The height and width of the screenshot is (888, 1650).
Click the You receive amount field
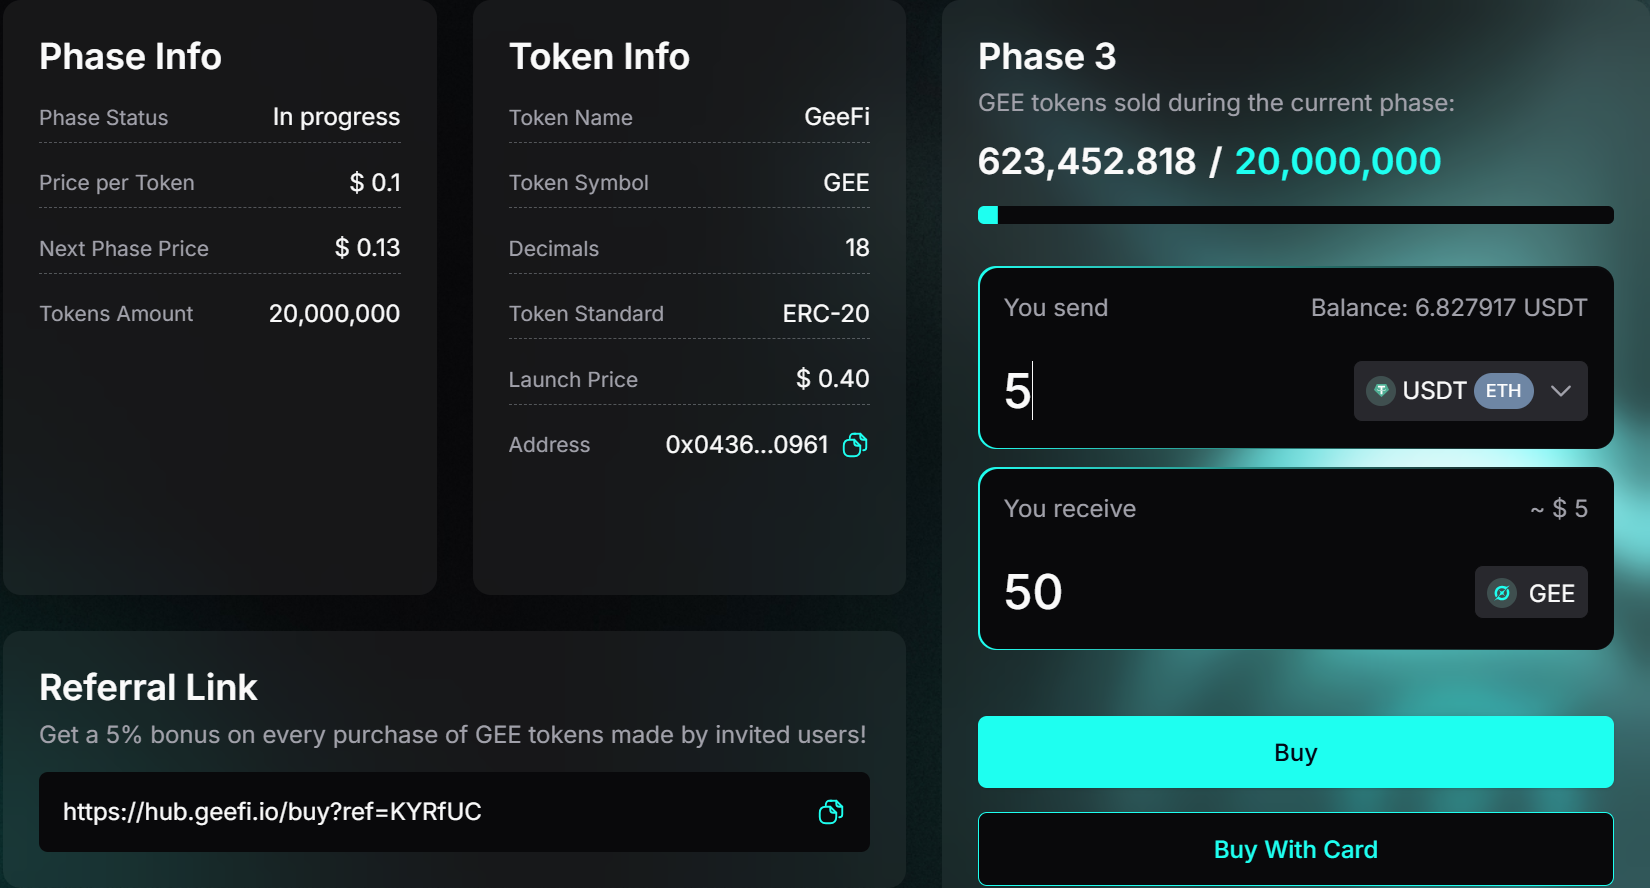point(1200,592)
